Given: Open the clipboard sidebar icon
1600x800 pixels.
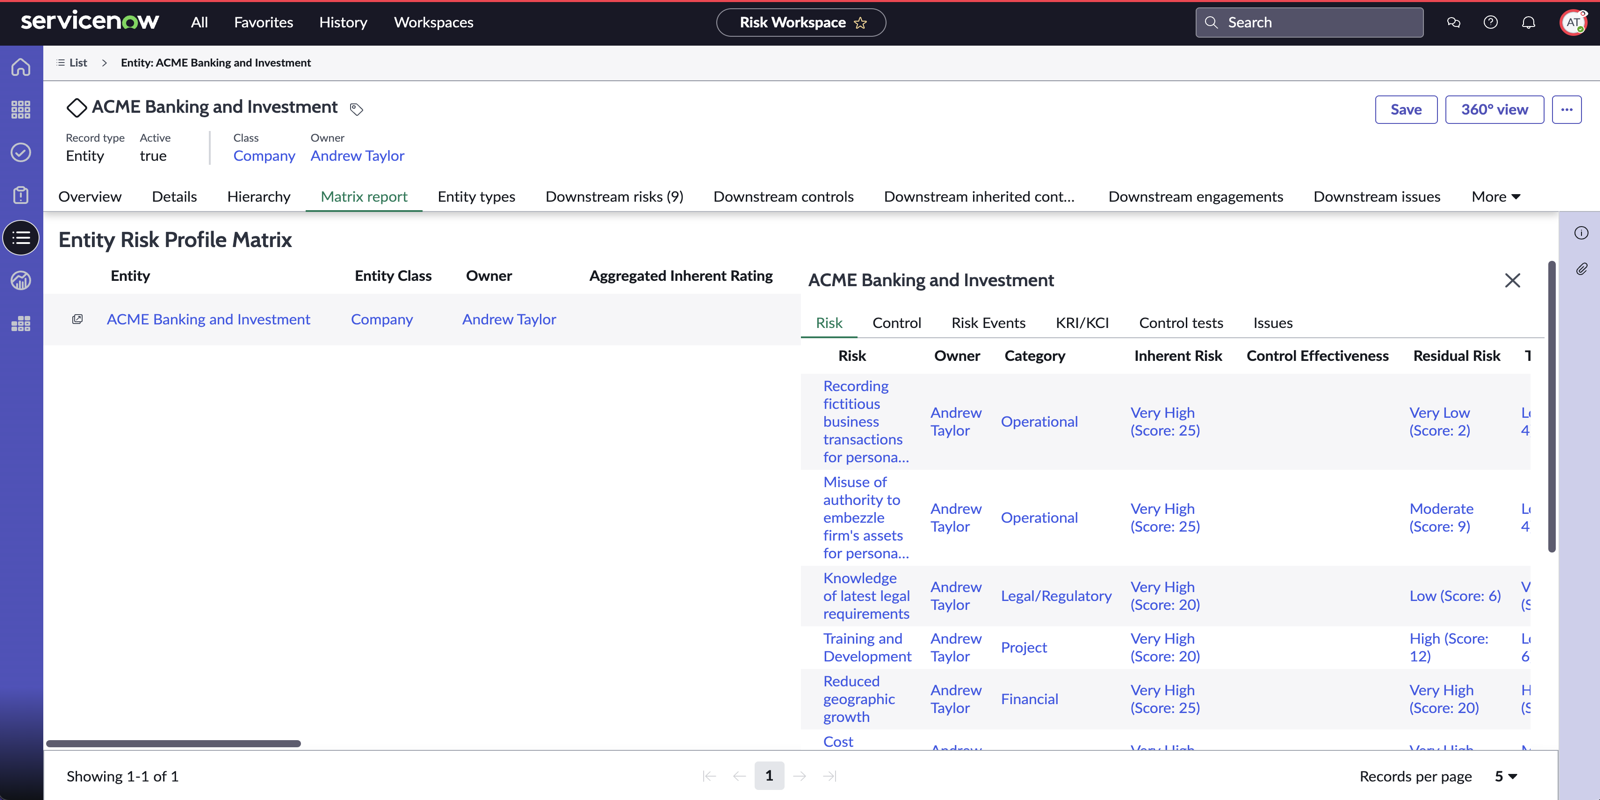Looking at the screenshot, I should click(x=21, y=195).
